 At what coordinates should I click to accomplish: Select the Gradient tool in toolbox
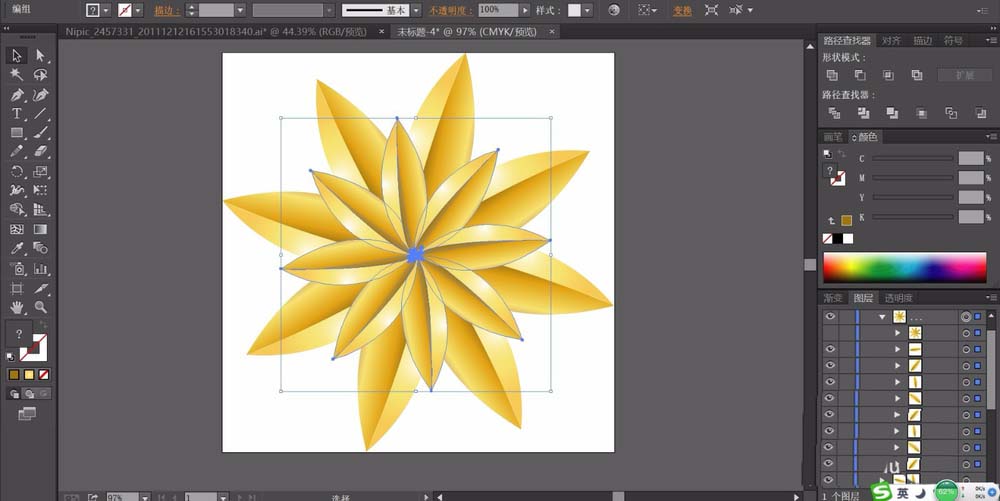(x=40, y=229)
